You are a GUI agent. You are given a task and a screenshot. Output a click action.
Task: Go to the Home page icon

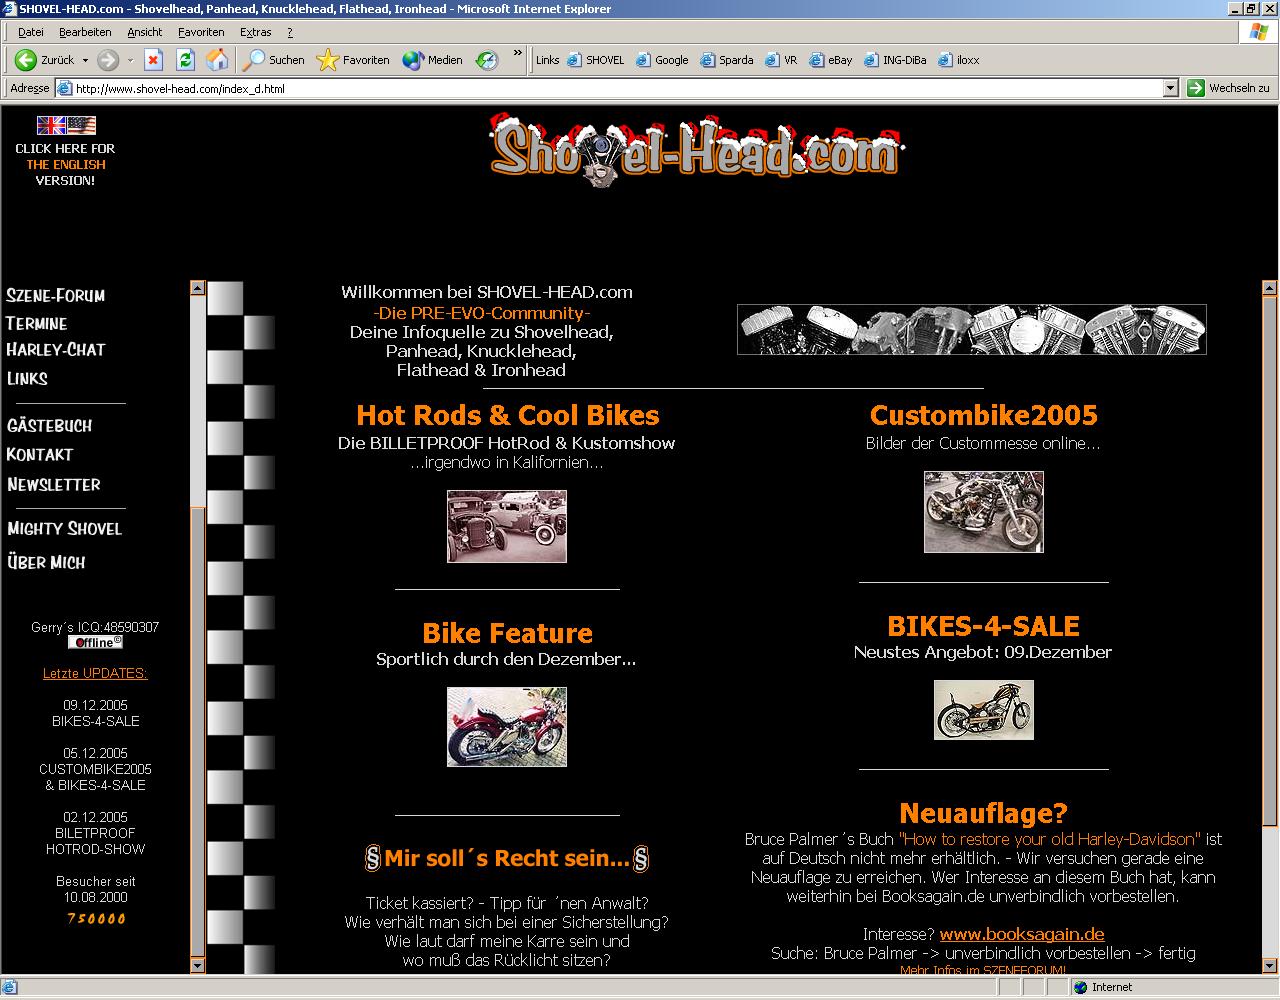pyautogui.click(x=217, y=60)
